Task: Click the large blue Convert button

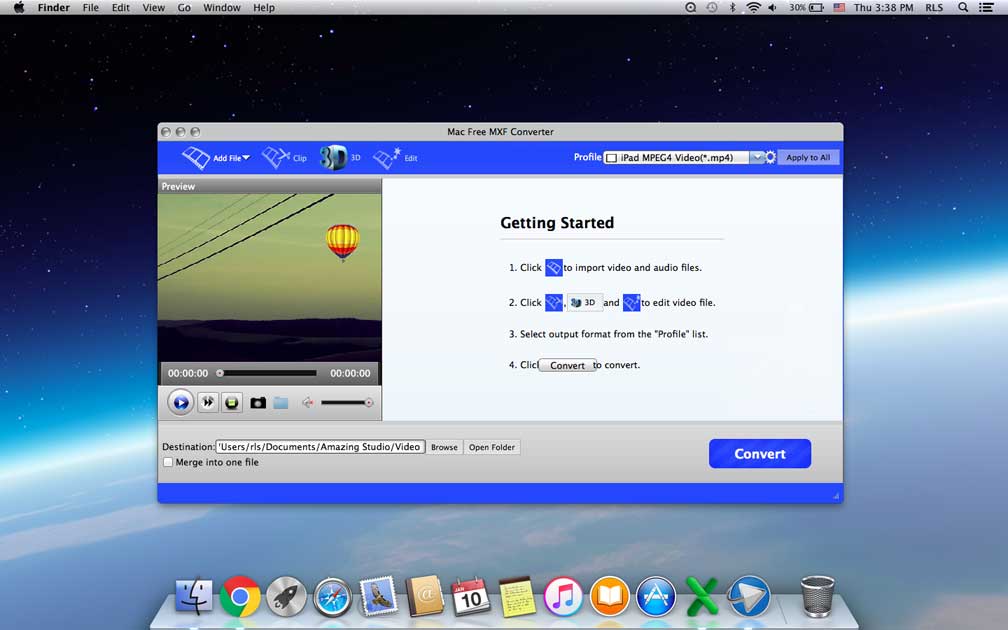Action: coord(760,454)
